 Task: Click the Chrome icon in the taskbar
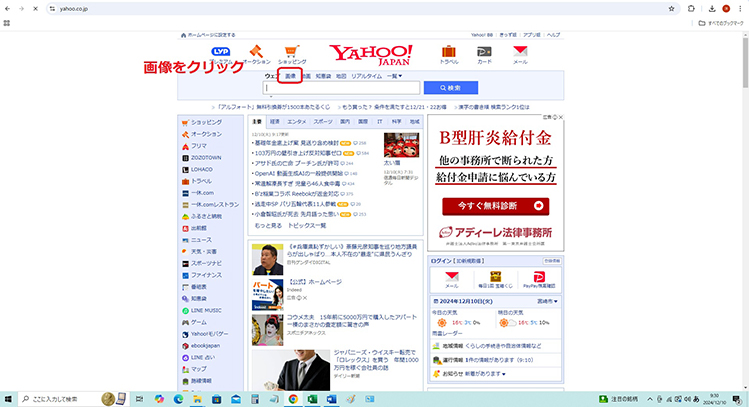(293, 399)
